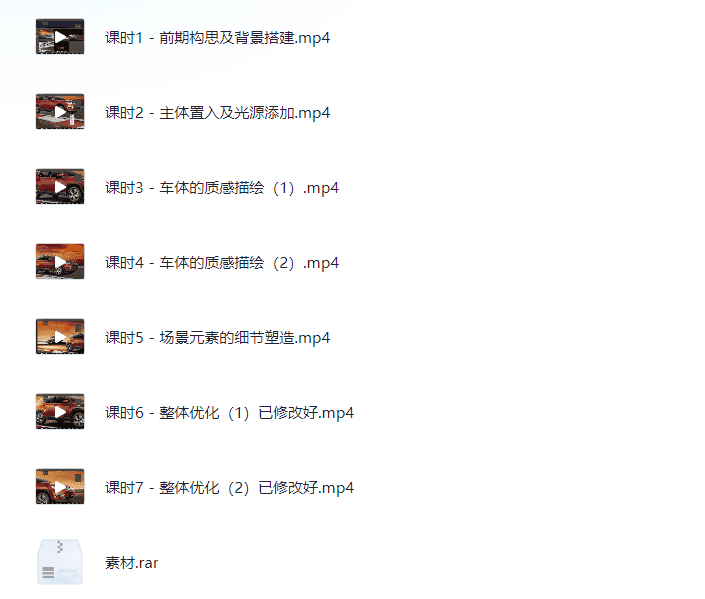Click the 素材.rar archive icon
This screenshot has width=705, height=599.
(60, 562)
